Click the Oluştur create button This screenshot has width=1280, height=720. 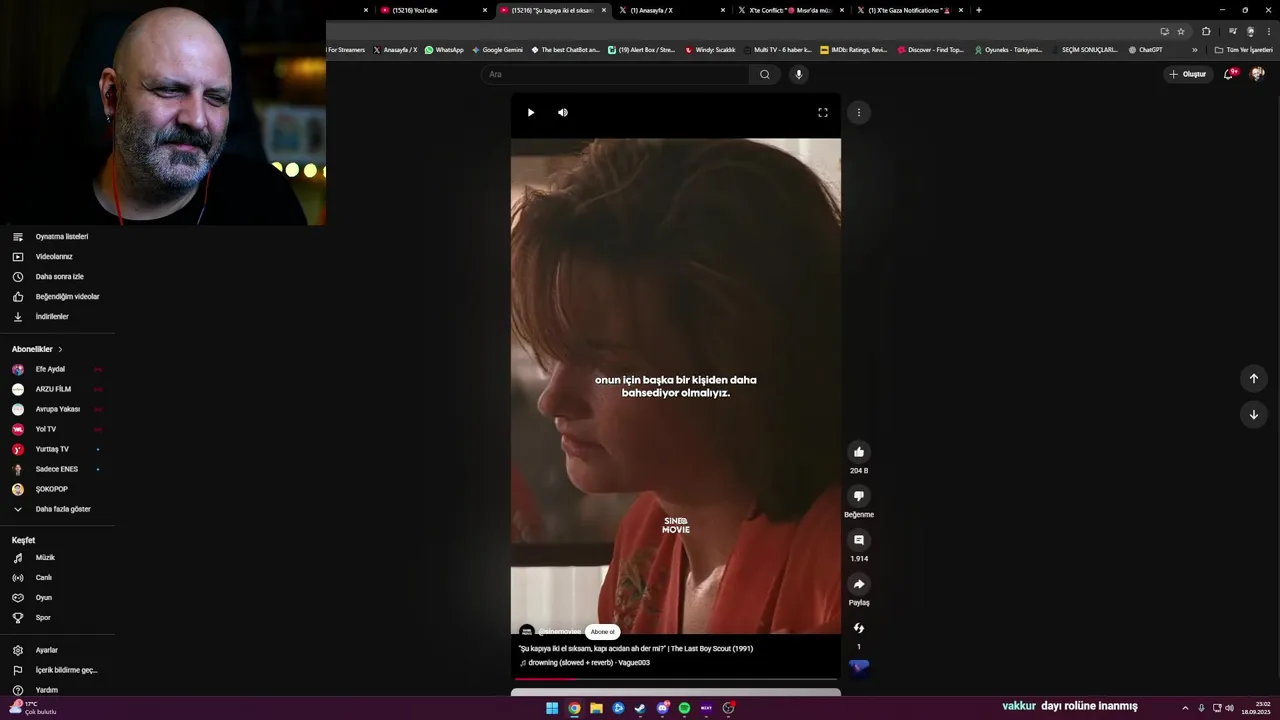(x=1188, y=74)
